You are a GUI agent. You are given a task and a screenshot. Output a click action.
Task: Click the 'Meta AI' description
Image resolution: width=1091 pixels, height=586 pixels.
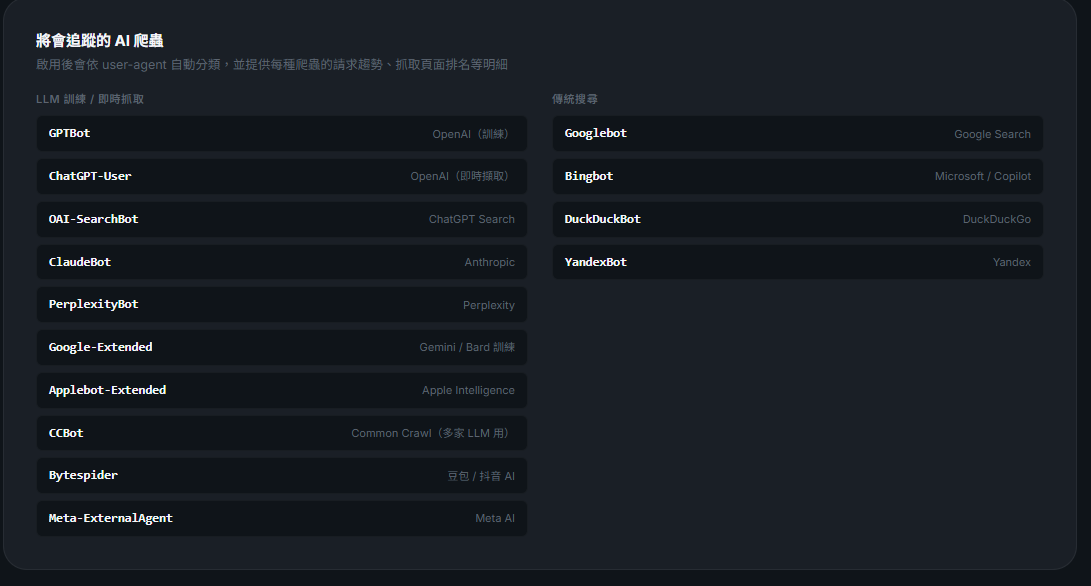coord(495,518)
